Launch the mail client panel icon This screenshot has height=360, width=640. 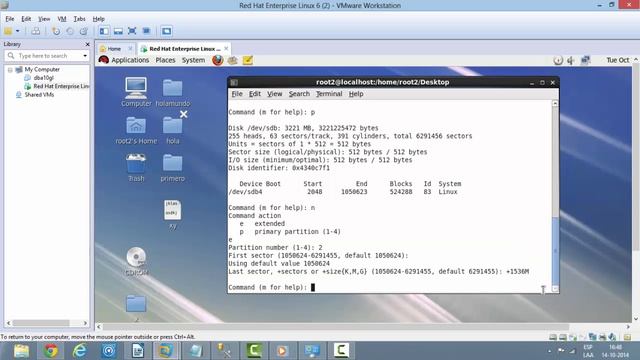pyautogui.click(x=233, y=60)
